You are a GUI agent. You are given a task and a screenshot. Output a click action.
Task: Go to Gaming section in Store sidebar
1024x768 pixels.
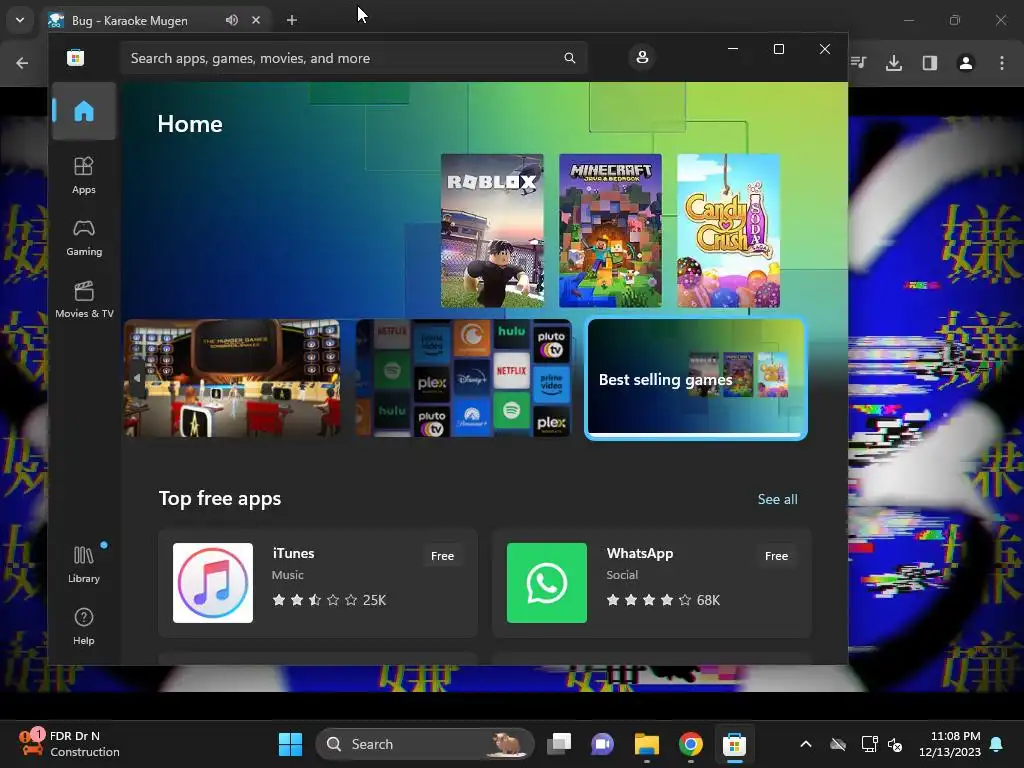(x=84, y=238)
